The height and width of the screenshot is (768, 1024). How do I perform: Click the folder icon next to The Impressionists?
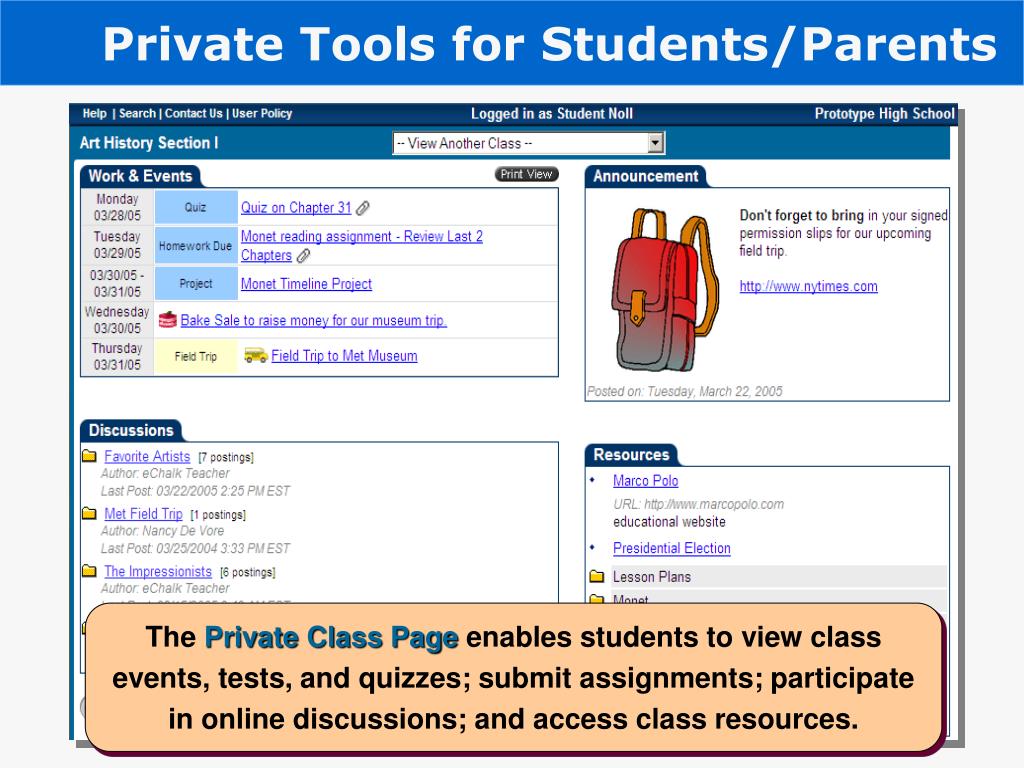89,571
